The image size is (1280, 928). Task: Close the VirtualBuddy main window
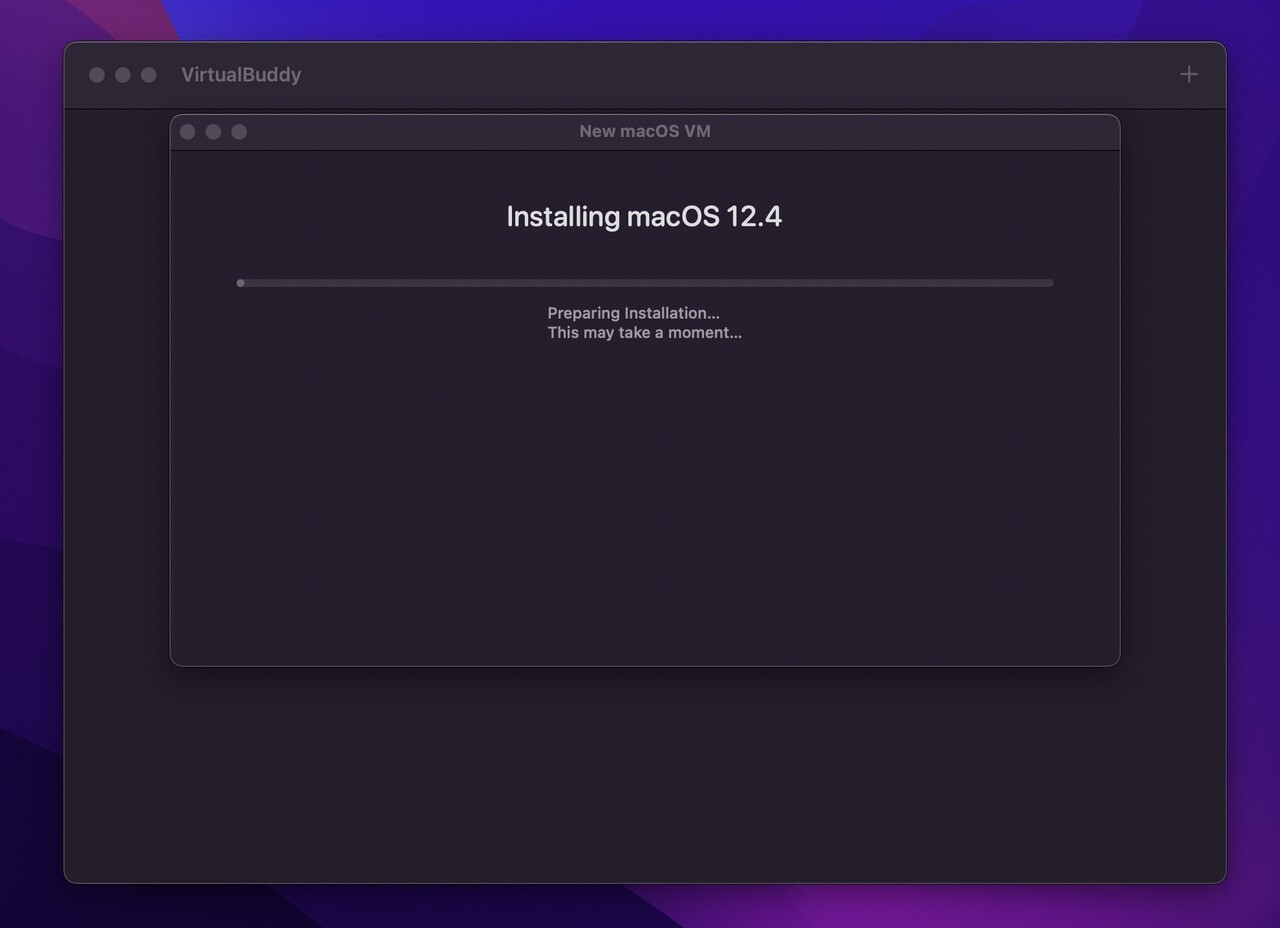coord(96,74)
